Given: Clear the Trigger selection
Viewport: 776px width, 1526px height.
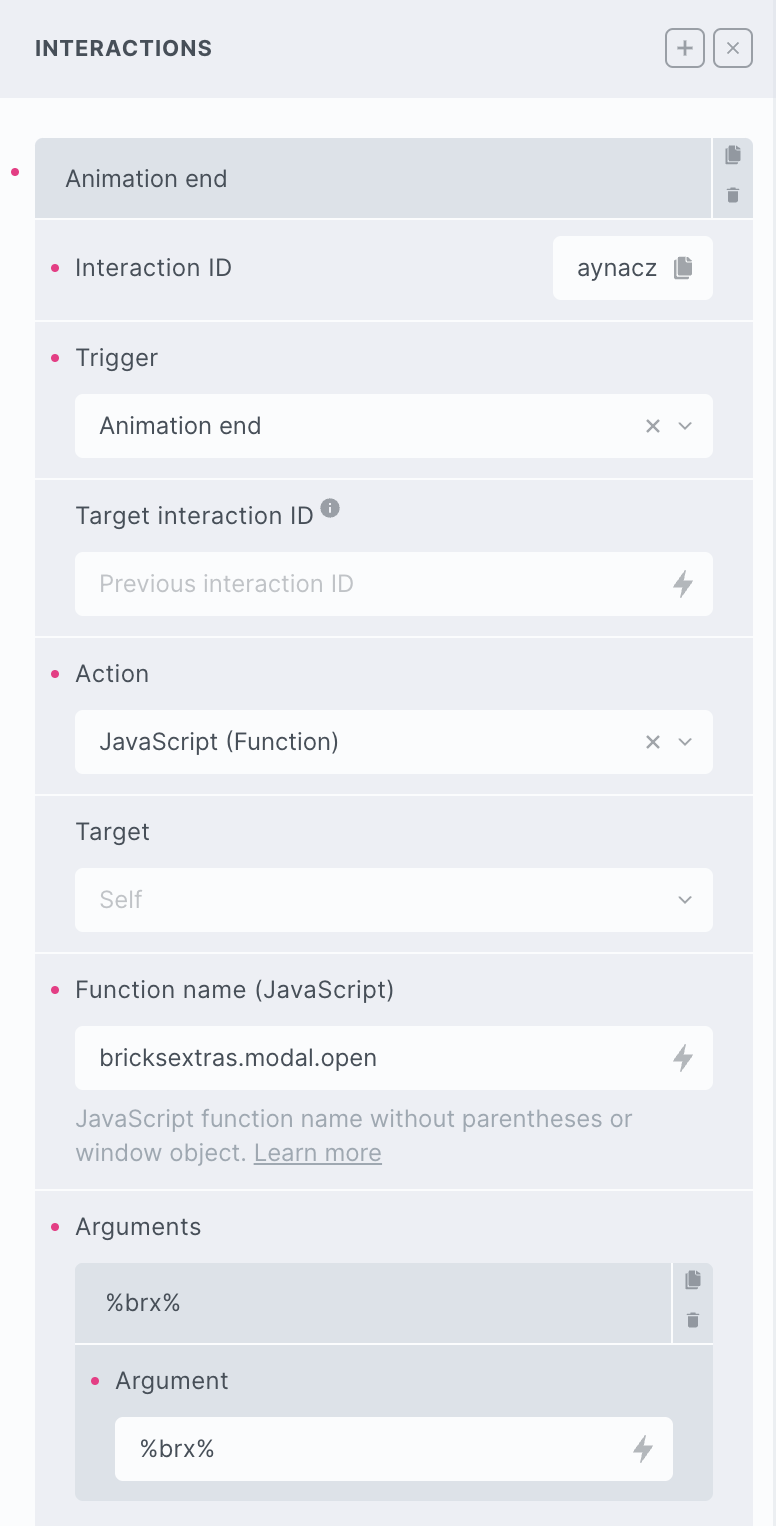Looking at the screenshot, I should click(x=653, y=426).
